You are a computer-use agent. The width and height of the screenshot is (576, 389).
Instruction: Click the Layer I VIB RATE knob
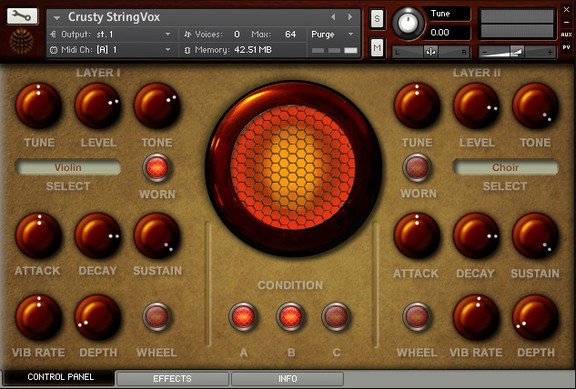[x=39, y=317]
